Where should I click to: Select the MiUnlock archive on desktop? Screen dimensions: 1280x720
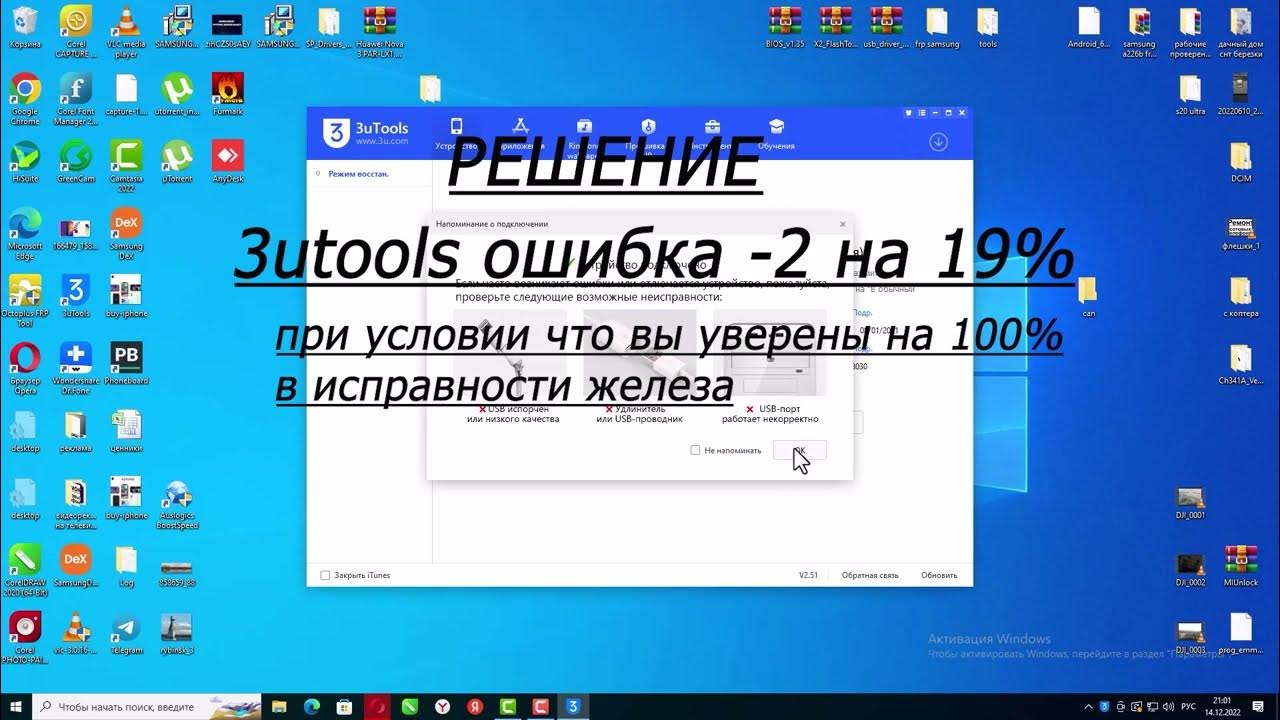pyautogui.click(x=1241, y=565)
